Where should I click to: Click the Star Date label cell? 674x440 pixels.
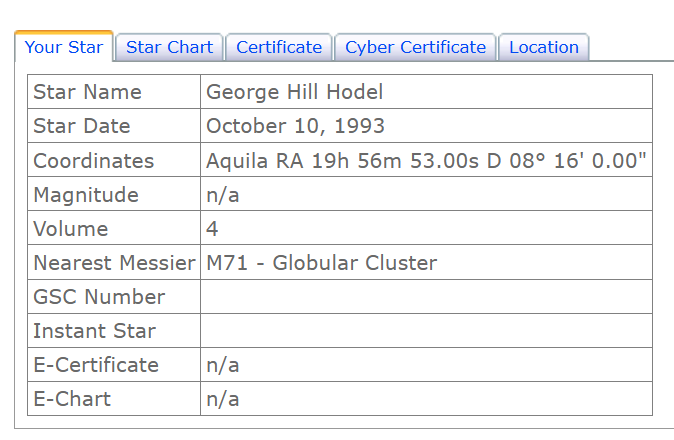82,126
